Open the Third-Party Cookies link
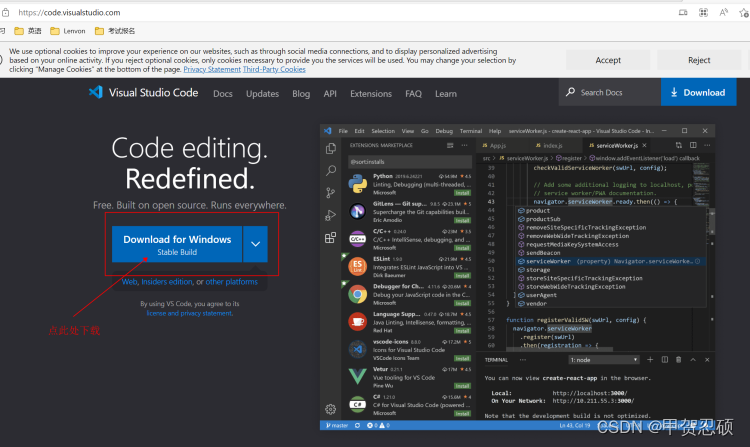The height and width of the screenshot is (447, 750). tap(274, 69)
